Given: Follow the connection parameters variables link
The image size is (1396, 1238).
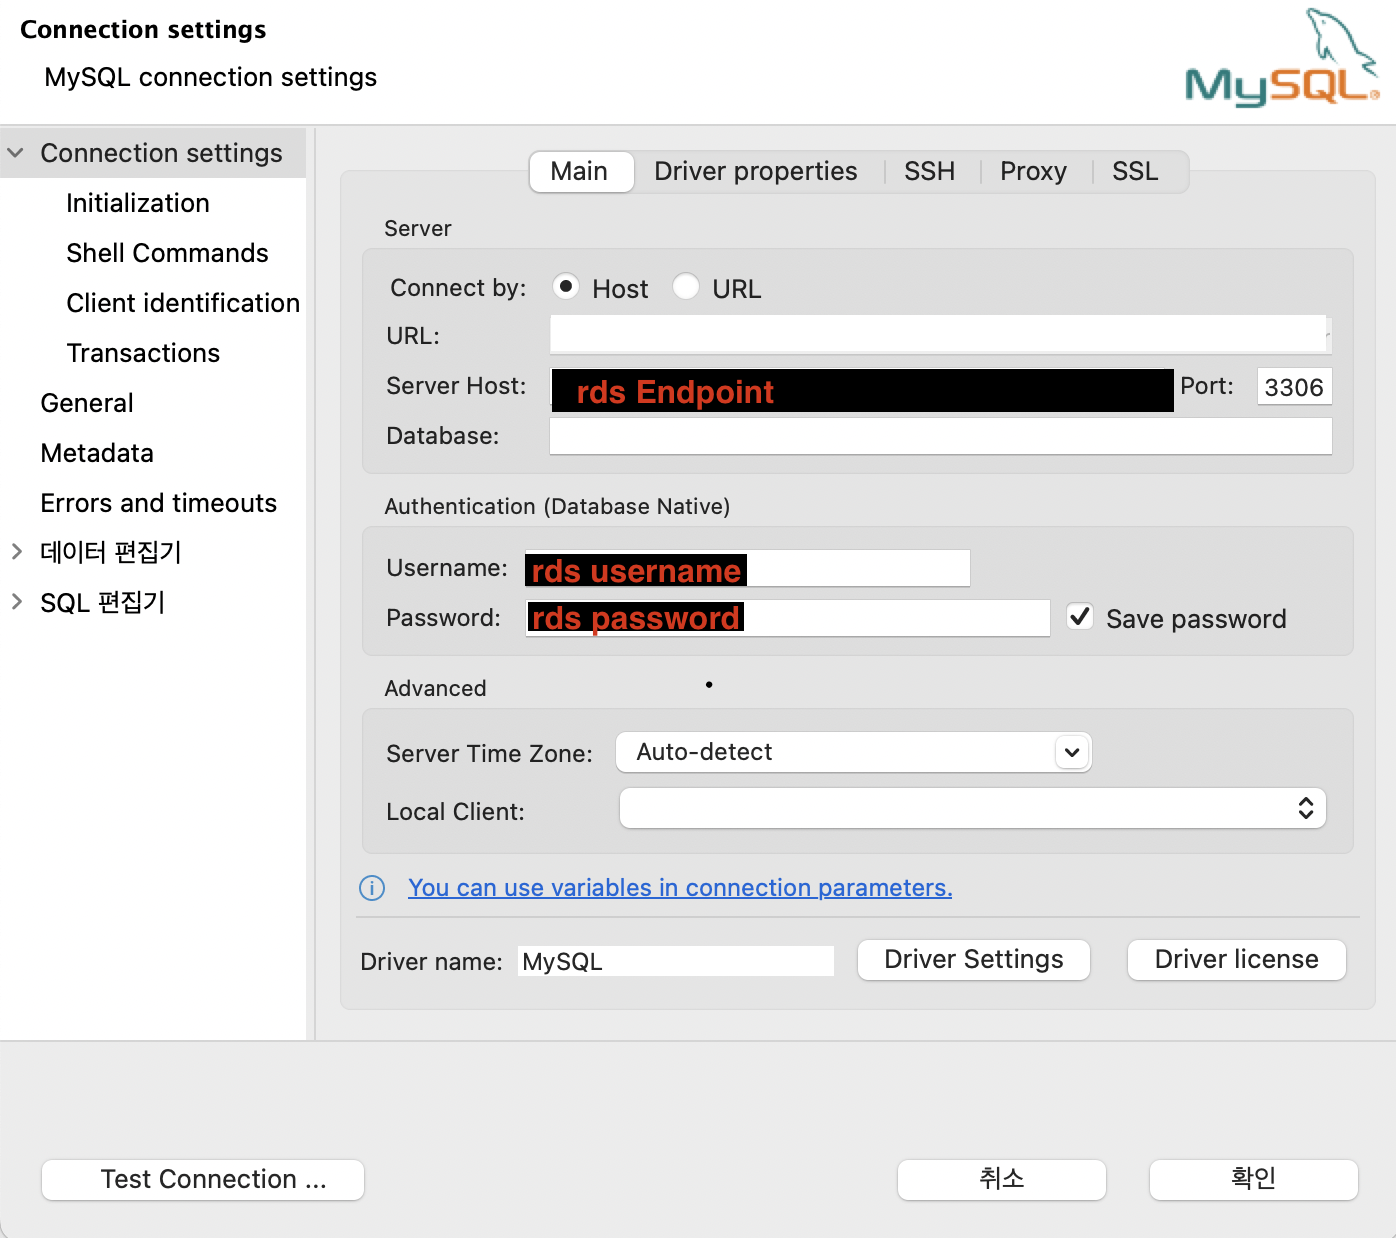Looking at the screenshot, I should tap(680, 888).
